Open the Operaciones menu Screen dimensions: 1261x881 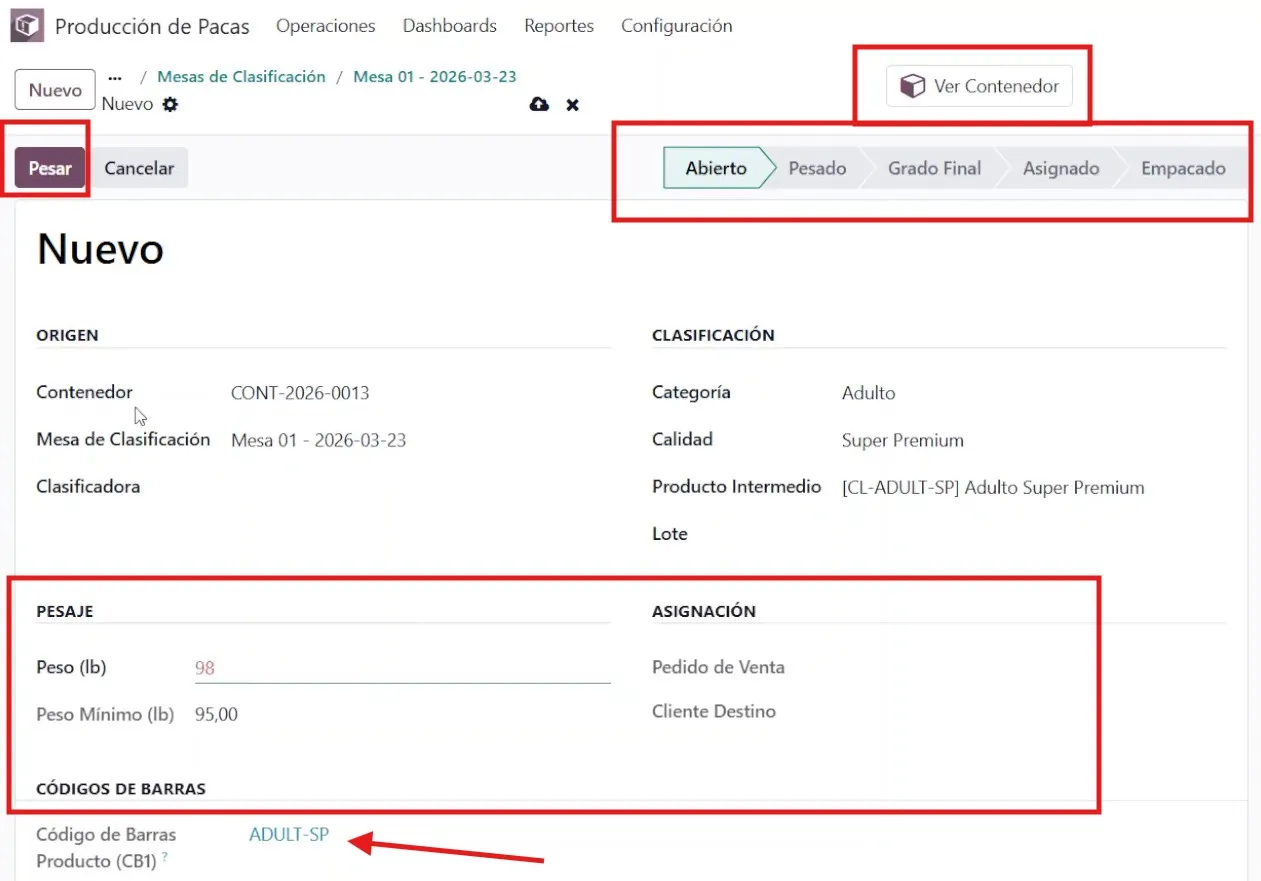(x=326, y=26)
